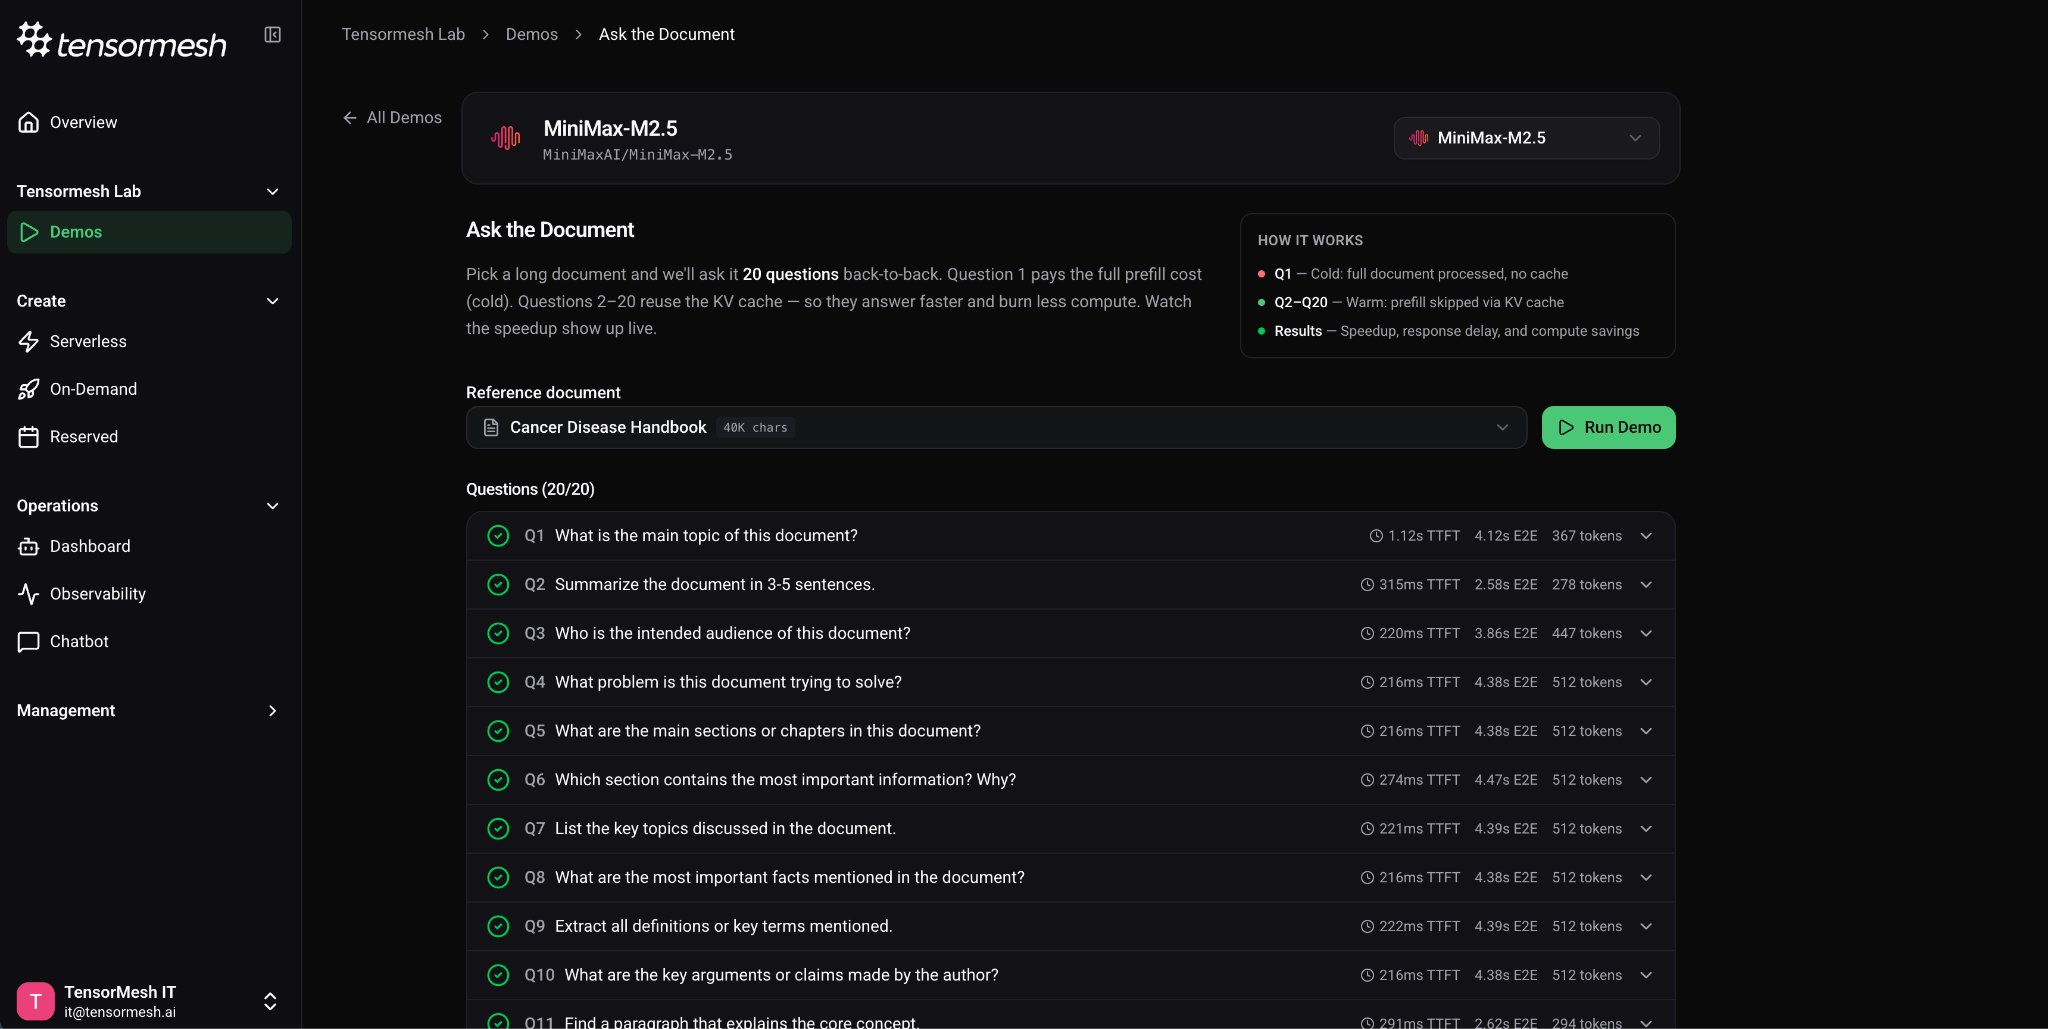Click MiniMaxAI/MiniMax-M2.5 model path

coord(637,155)
